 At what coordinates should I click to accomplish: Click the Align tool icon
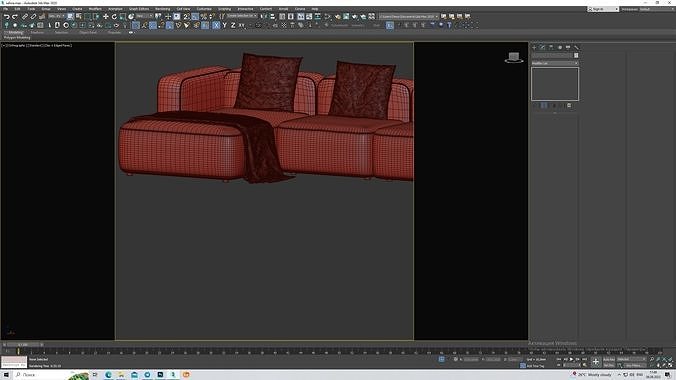coord(272,16)
